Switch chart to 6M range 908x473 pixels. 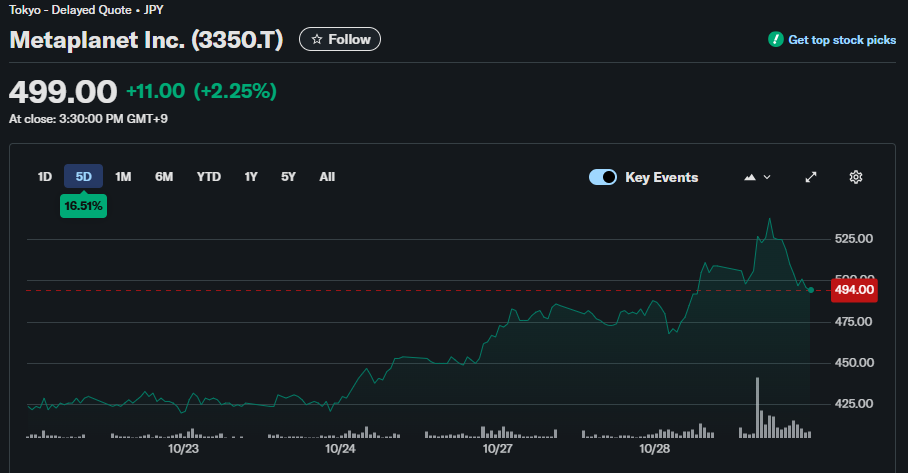pos(164,177)
